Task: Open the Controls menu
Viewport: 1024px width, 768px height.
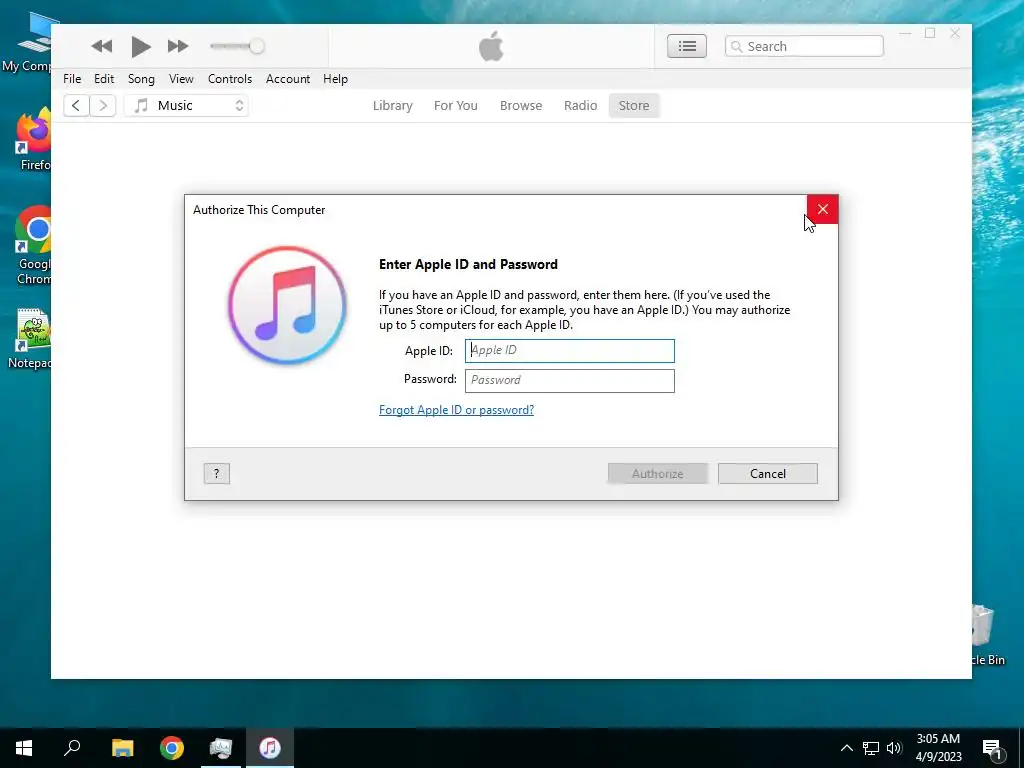Action: 230,78
